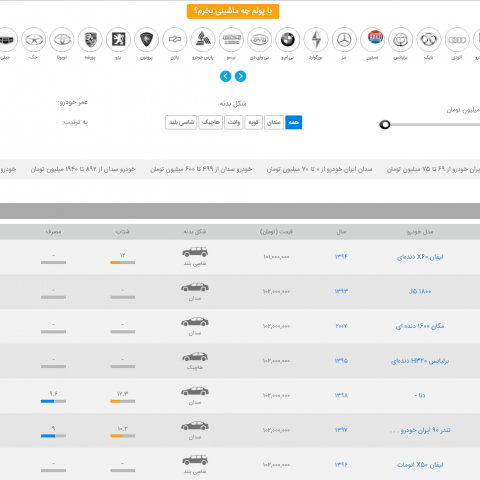Viewport: 480px width, 480px height.
Task: Click consumption bar 9.6 in Dena row
Action: (53, 401)
